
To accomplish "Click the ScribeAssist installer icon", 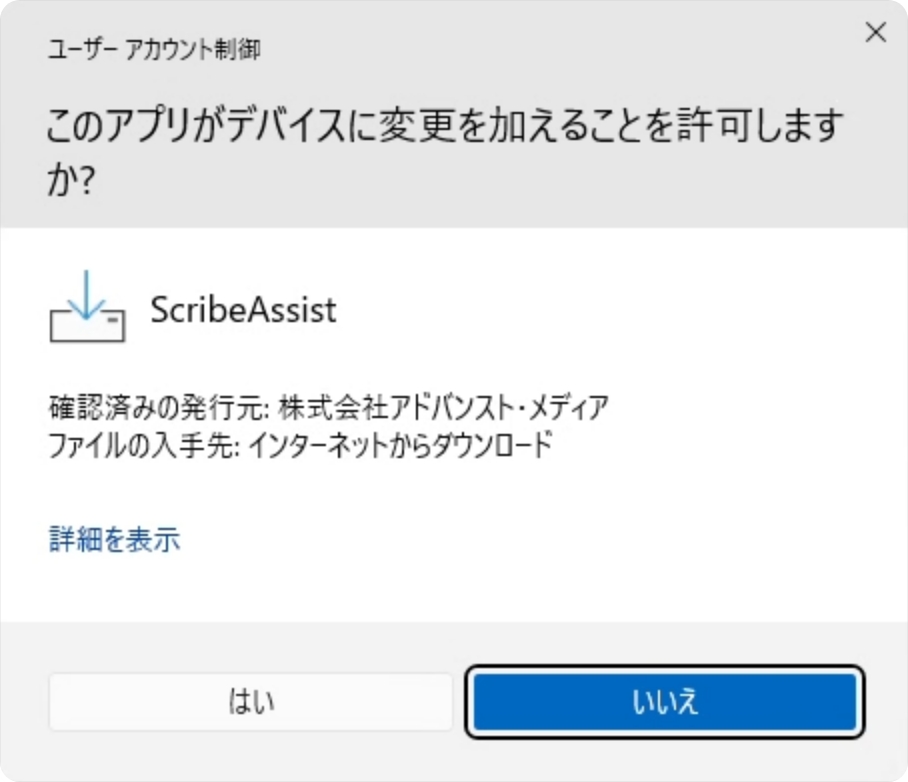I will [x=88, y=307].
